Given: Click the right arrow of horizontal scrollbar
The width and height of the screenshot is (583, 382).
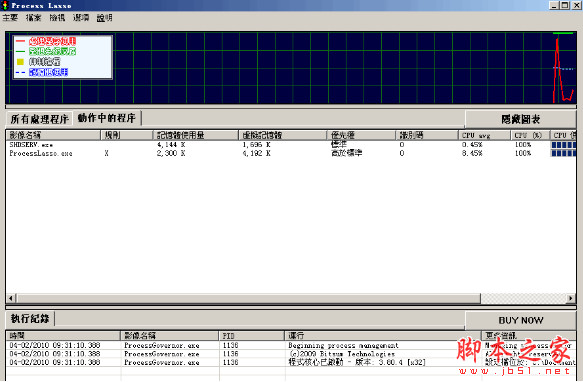Looking at the screenshot, I should click(x=571, y=298).
